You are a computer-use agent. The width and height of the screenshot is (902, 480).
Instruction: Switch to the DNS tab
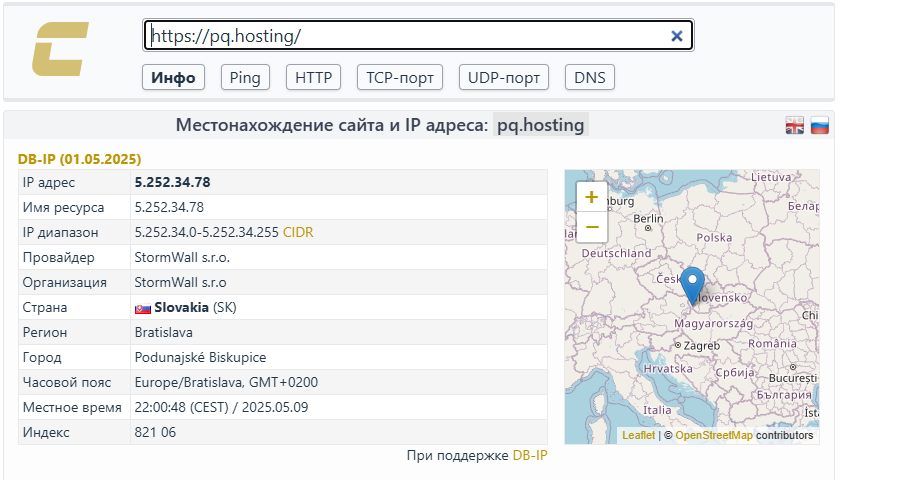(590, 77)
